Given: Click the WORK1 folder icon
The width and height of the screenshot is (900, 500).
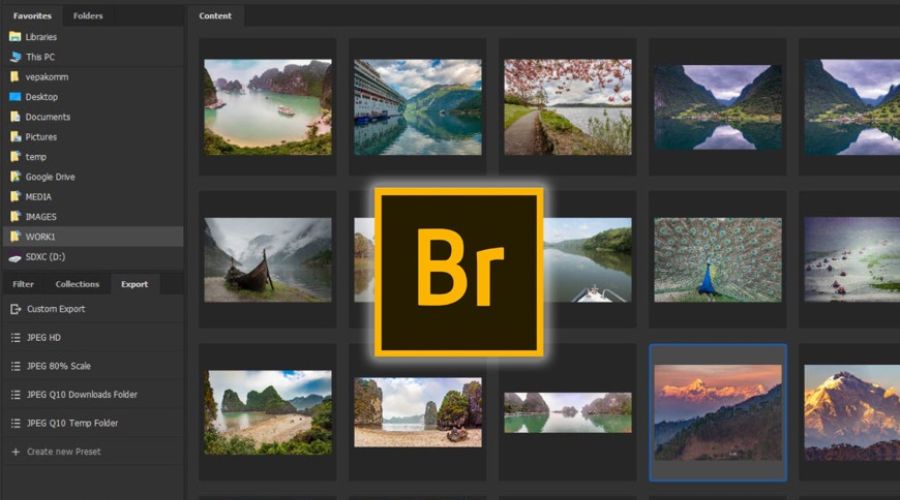Looking at the screenshot, I should (x=15, y=237).
